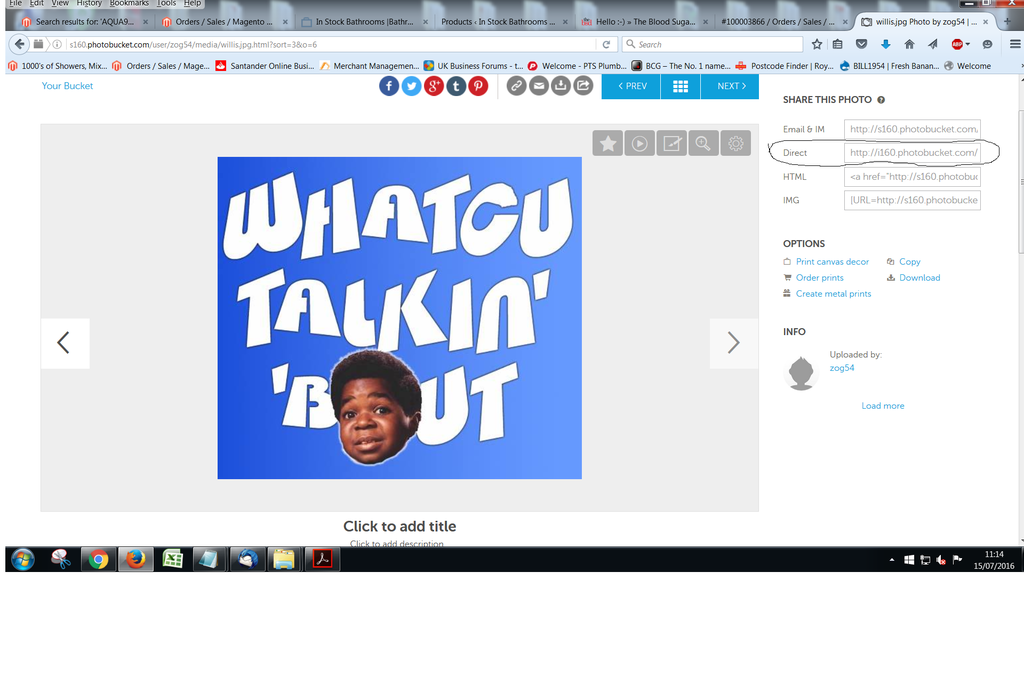Bookmark this page with Firefox star

point(816,44)
